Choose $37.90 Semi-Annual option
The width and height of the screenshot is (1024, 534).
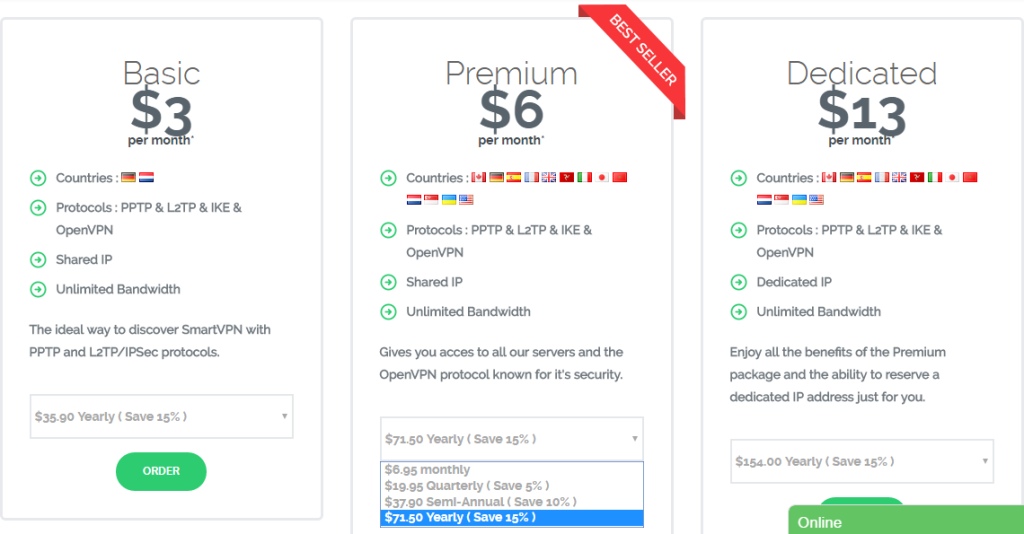pos(511,502)
